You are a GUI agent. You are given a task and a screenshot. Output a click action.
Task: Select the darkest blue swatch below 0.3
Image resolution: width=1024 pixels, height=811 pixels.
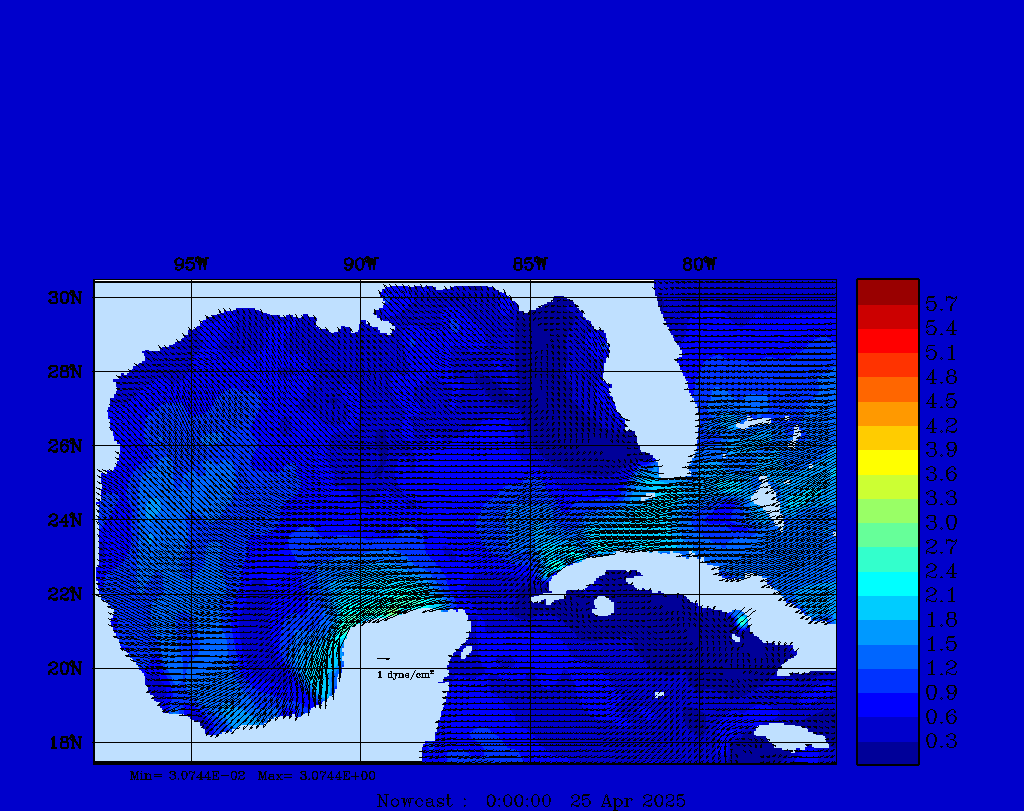[x=887, y=753]
